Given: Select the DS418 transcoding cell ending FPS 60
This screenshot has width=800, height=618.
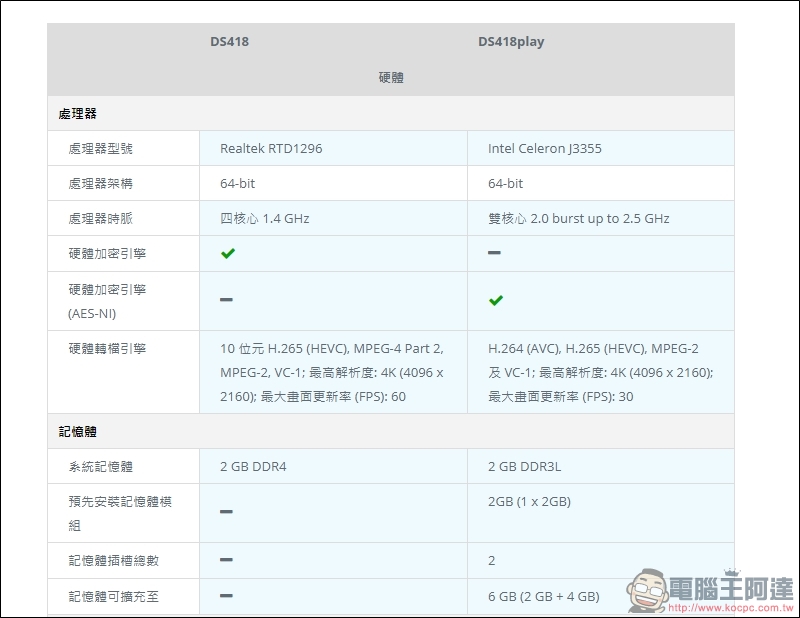Looking at the screenshot, I should pyautogui.click(x=332, y=373).
